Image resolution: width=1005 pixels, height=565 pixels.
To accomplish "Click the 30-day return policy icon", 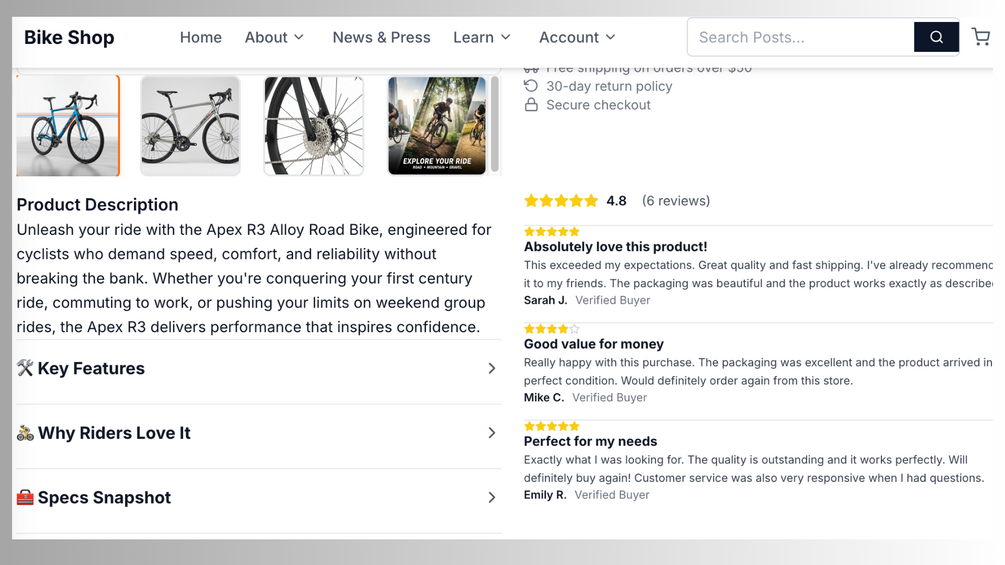I will coord(531,86).
